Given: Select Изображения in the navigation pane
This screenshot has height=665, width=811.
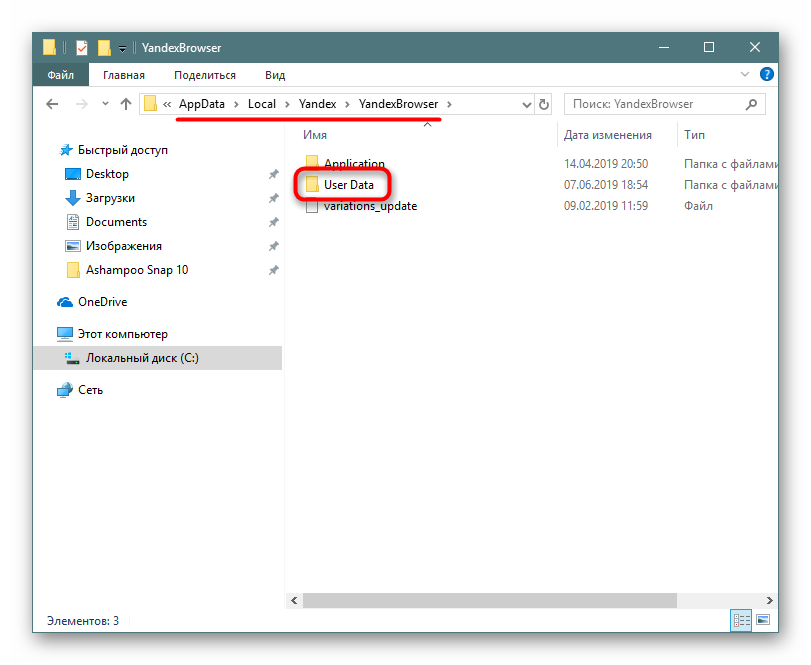Looking at the screenshot, I should click(124, 246).
